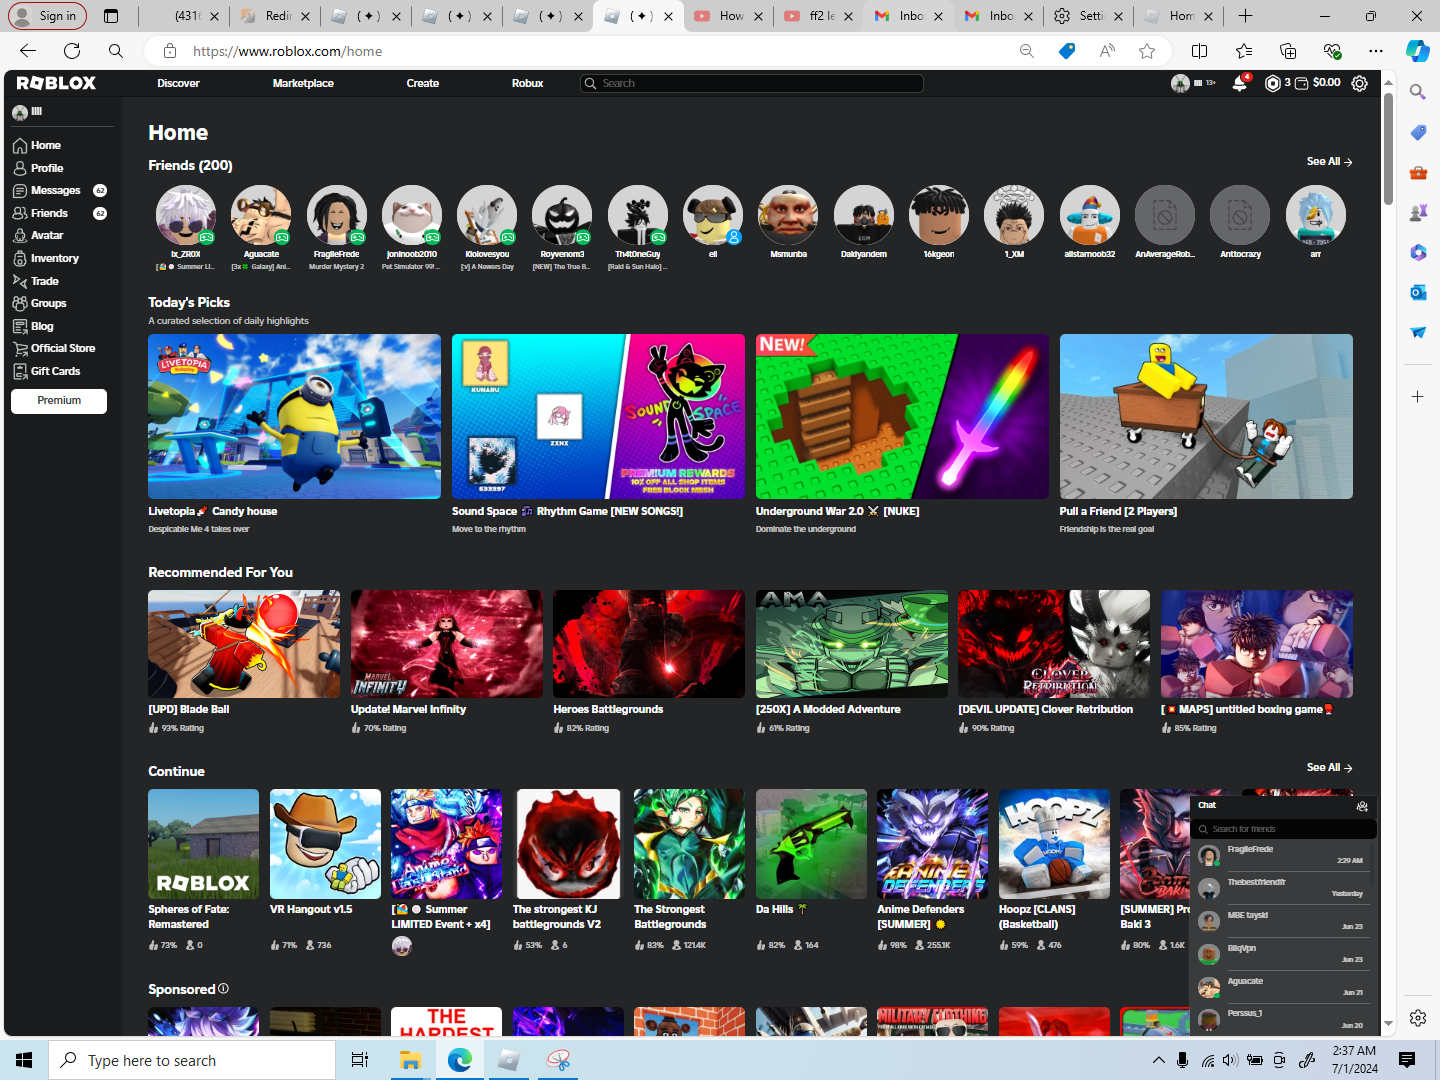
Task: Open Inventory from the sidebar
Action: (x=55, y=258)
